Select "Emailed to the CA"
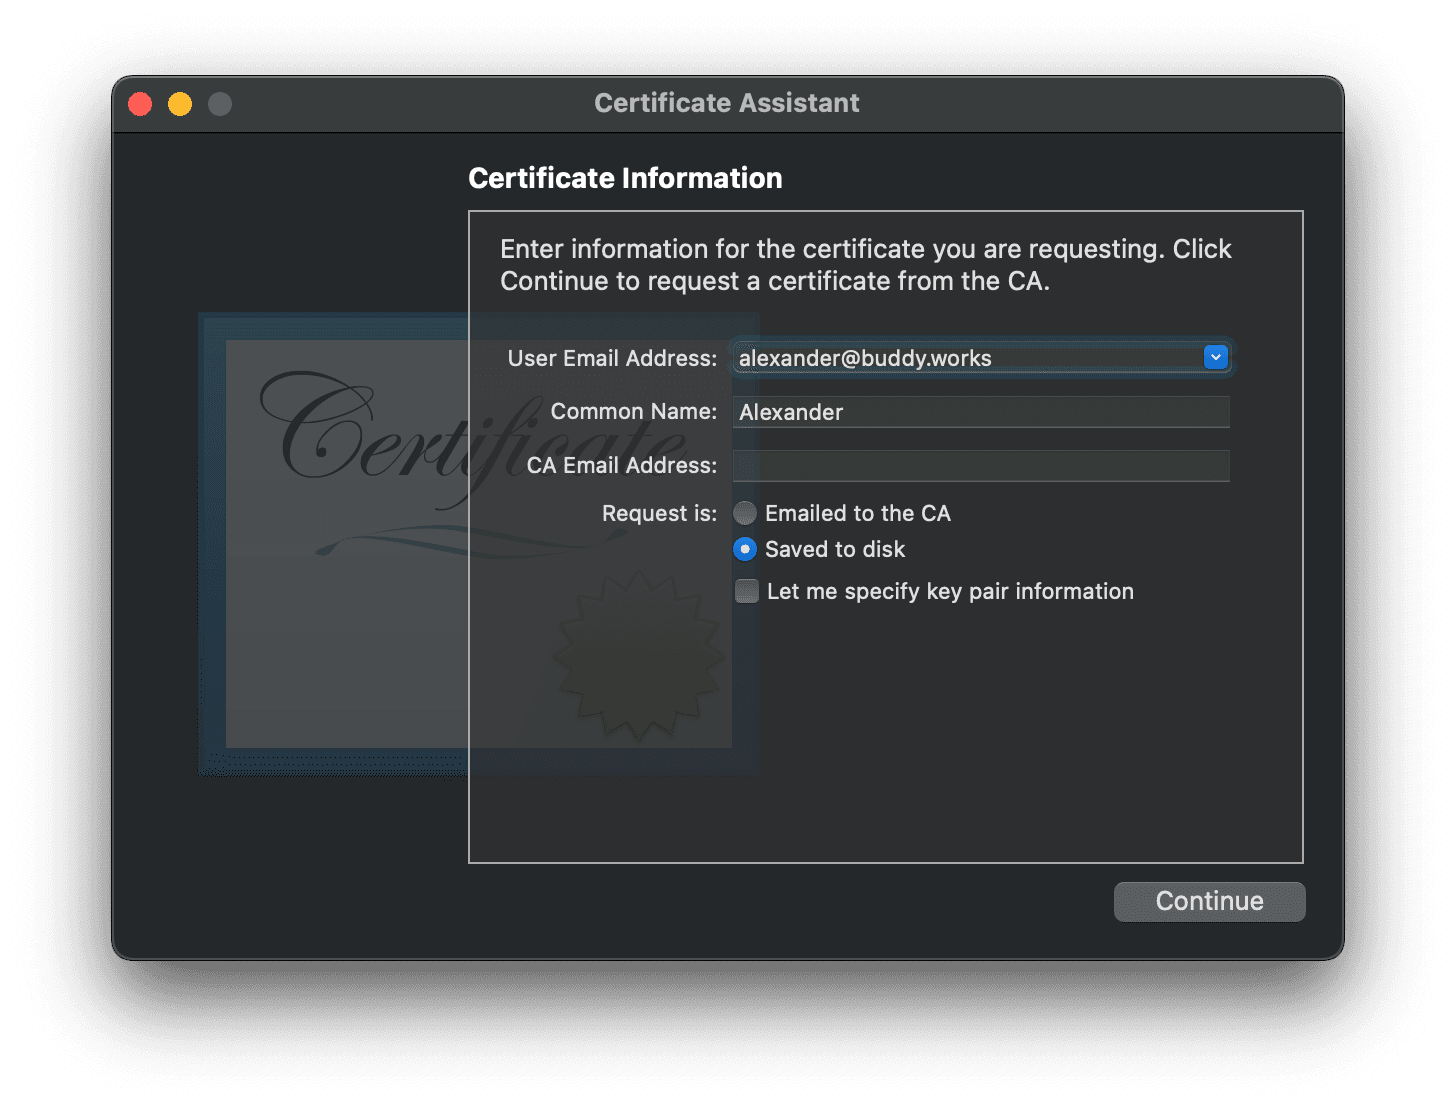Screen dimensions: 1456x1108 745,512
